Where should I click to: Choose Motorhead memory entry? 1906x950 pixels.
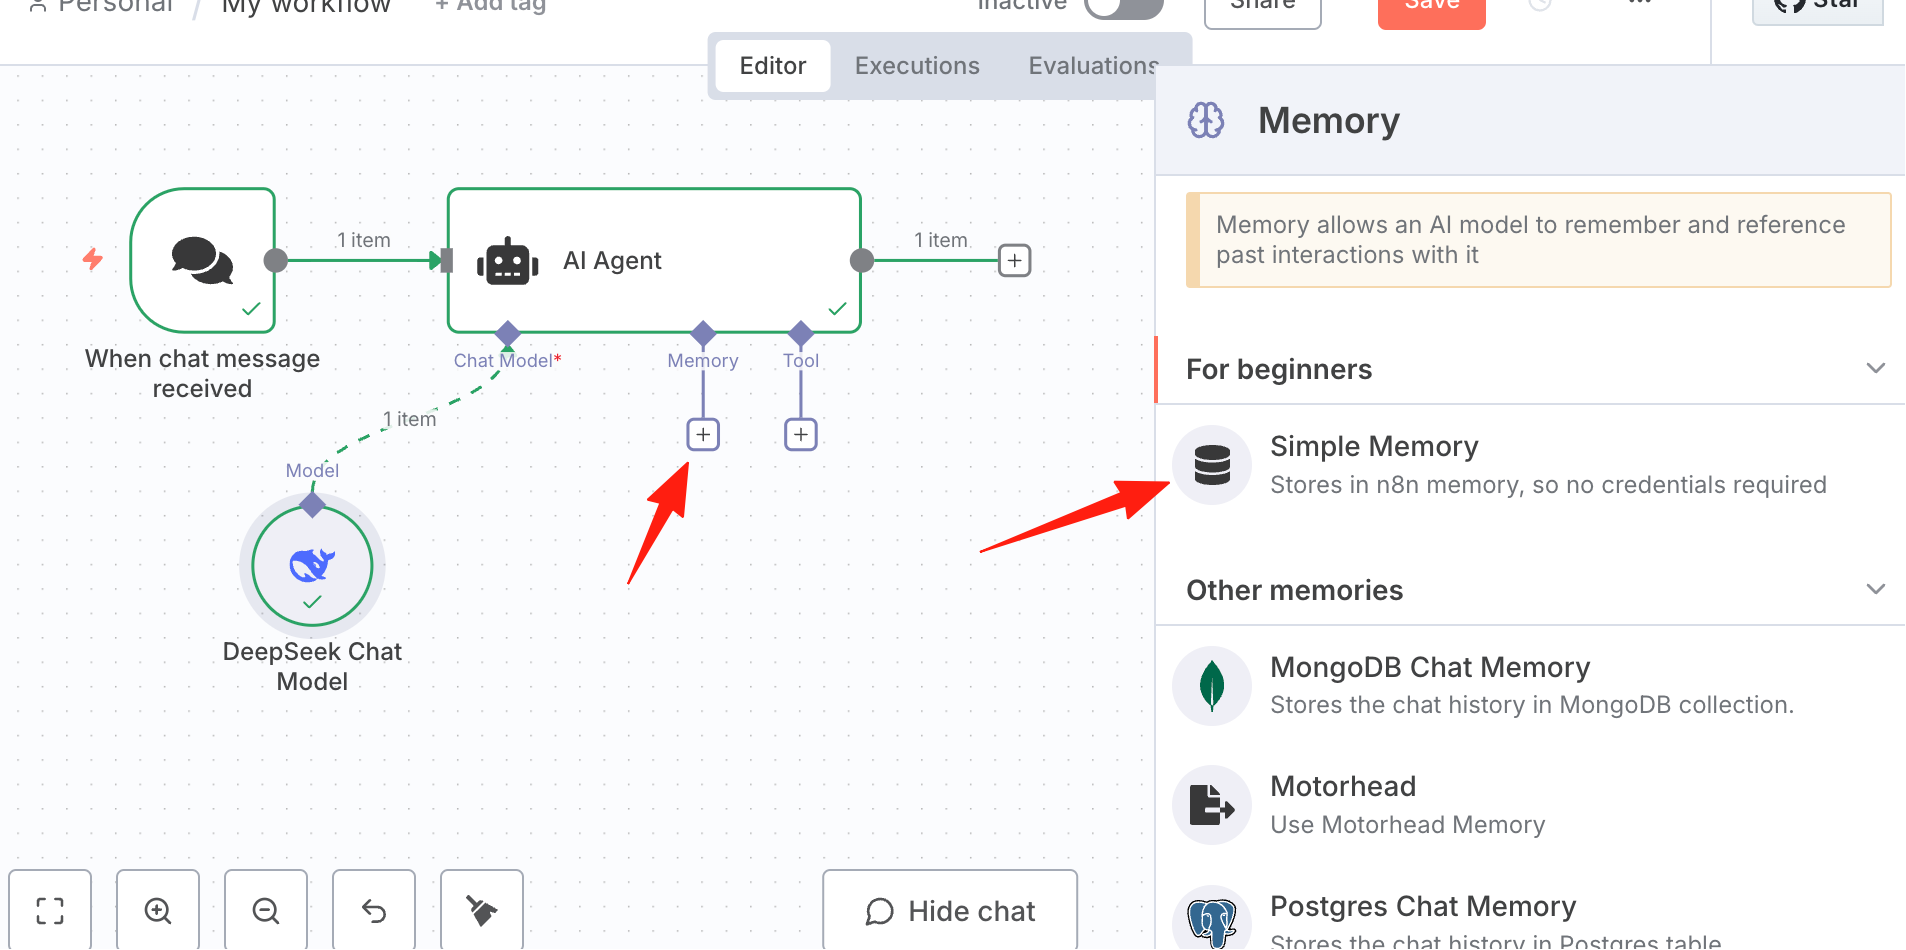pyautogui.click(x=1530, y=805)
